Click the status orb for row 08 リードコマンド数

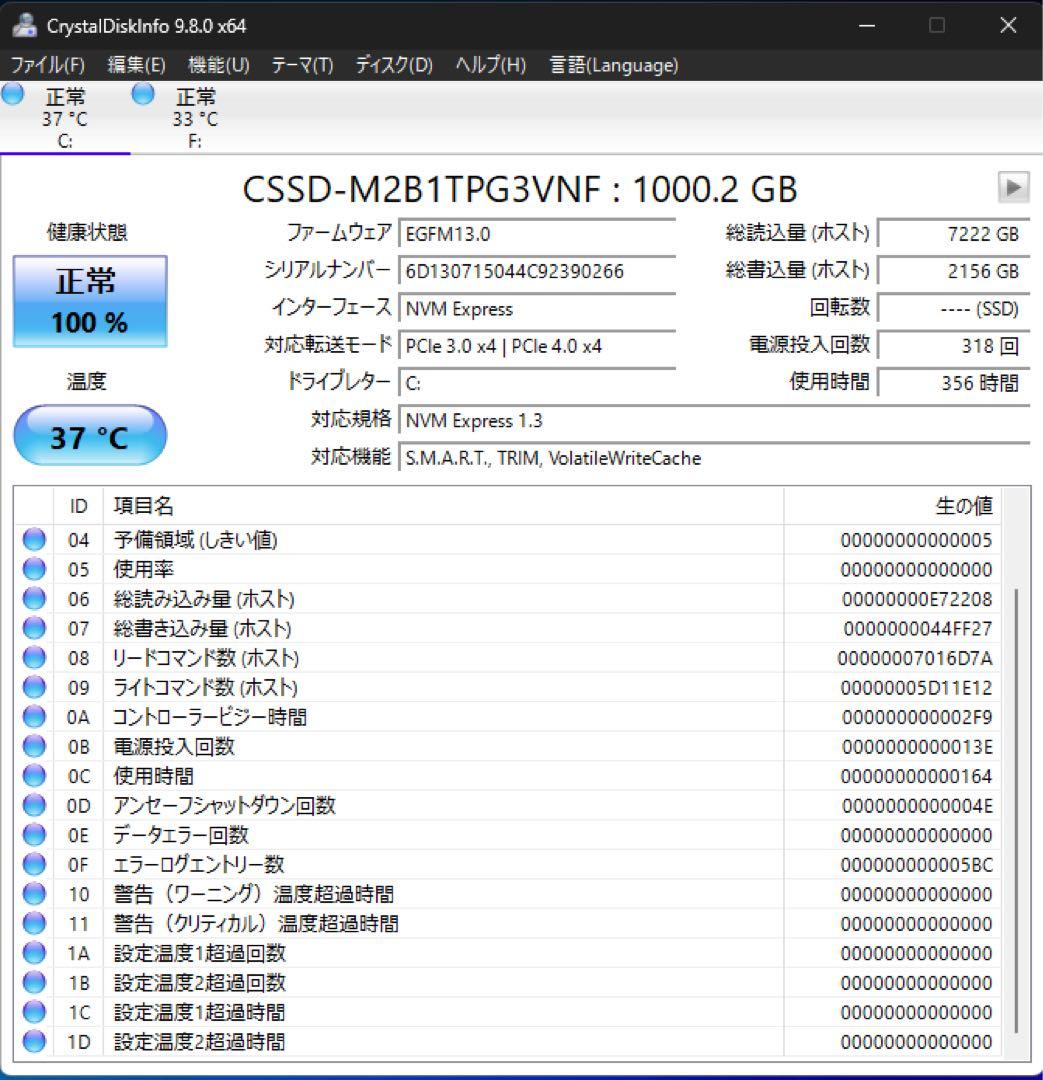[x=34, y=658]
